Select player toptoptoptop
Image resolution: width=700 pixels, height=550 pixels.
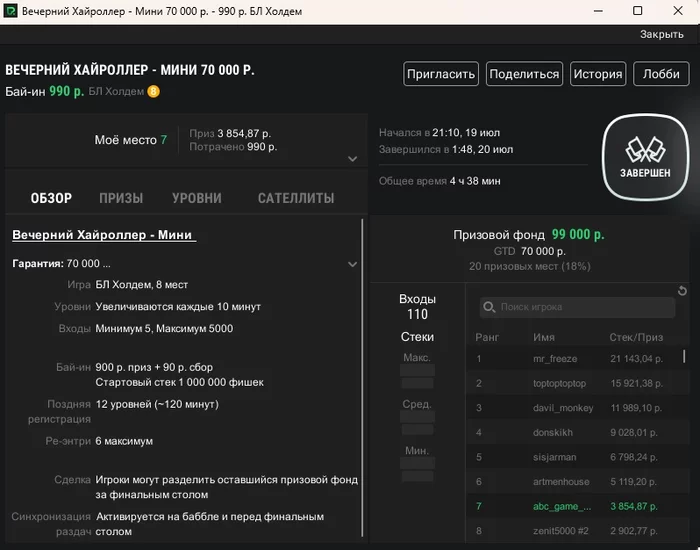coord(559,383)
